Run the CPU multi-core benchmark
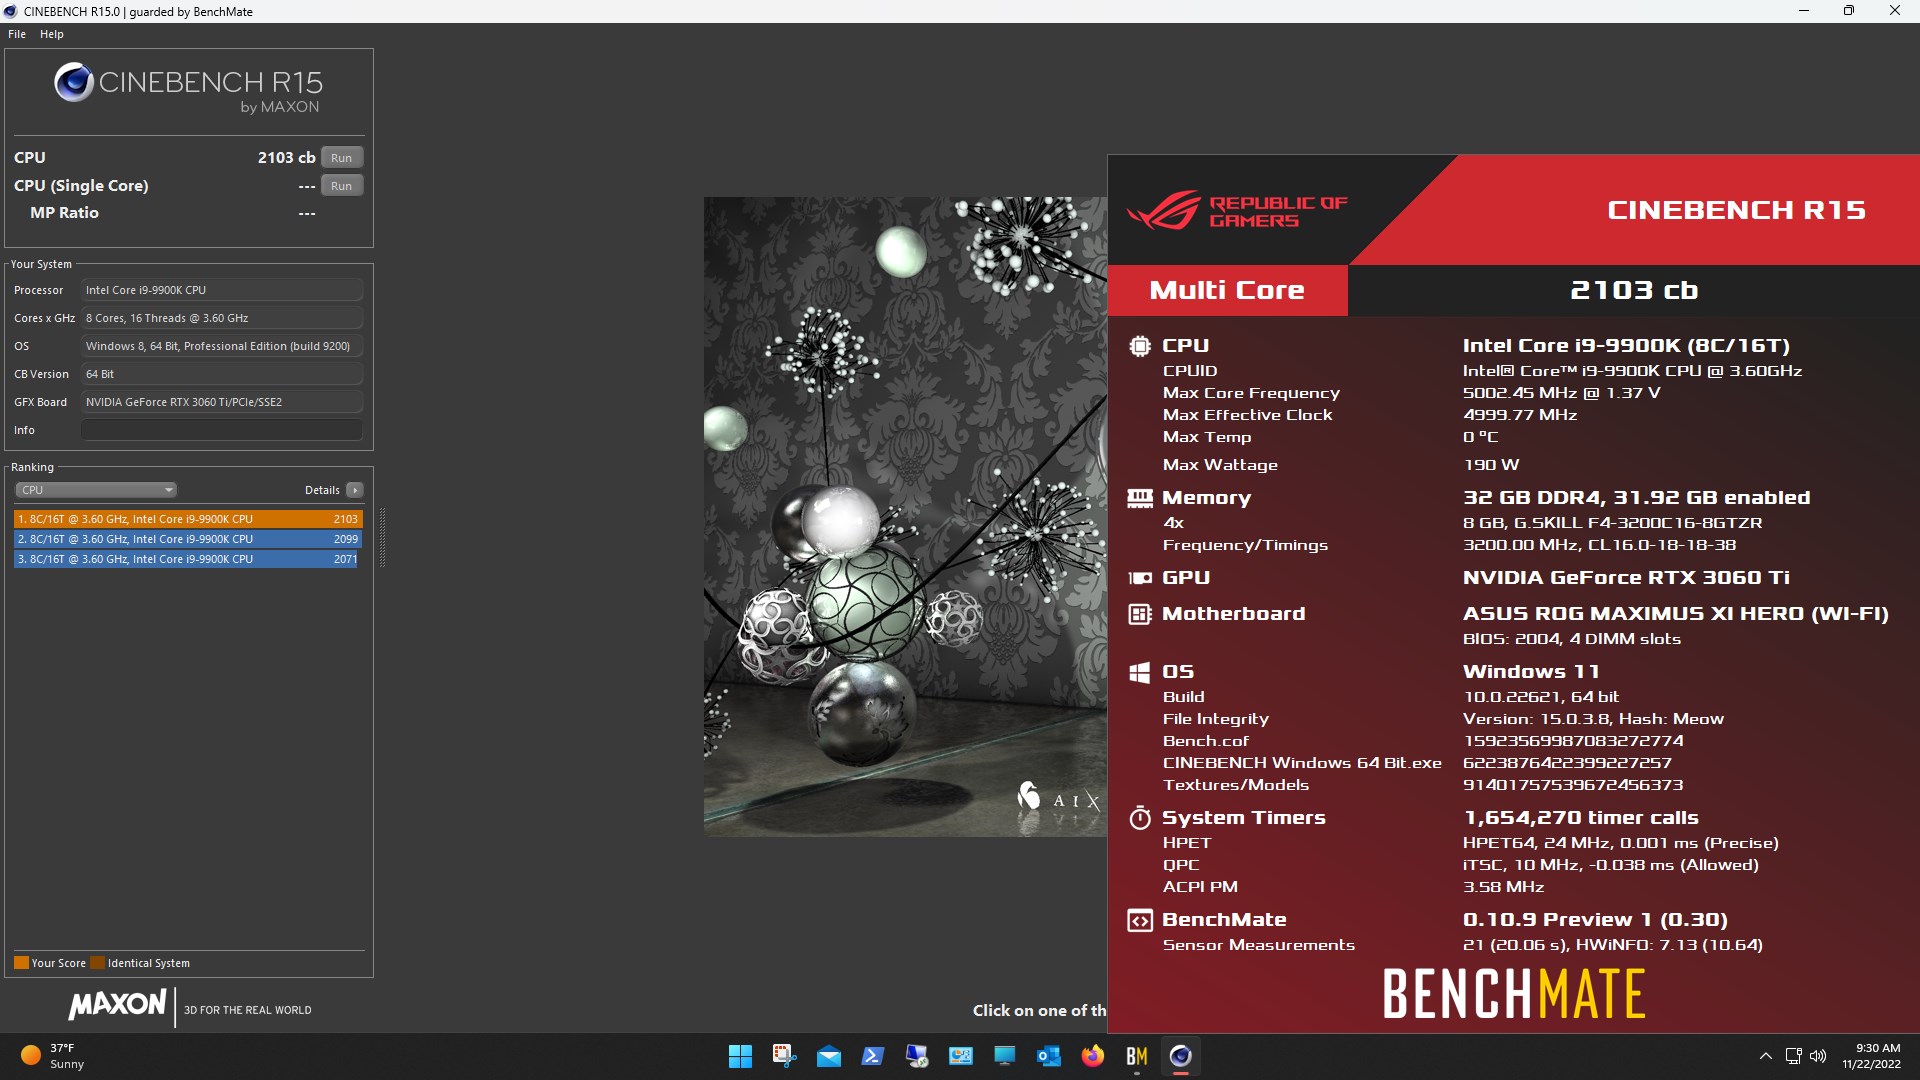The height and width of the screenshot is (1080, 1920). [x=341, y=157]
